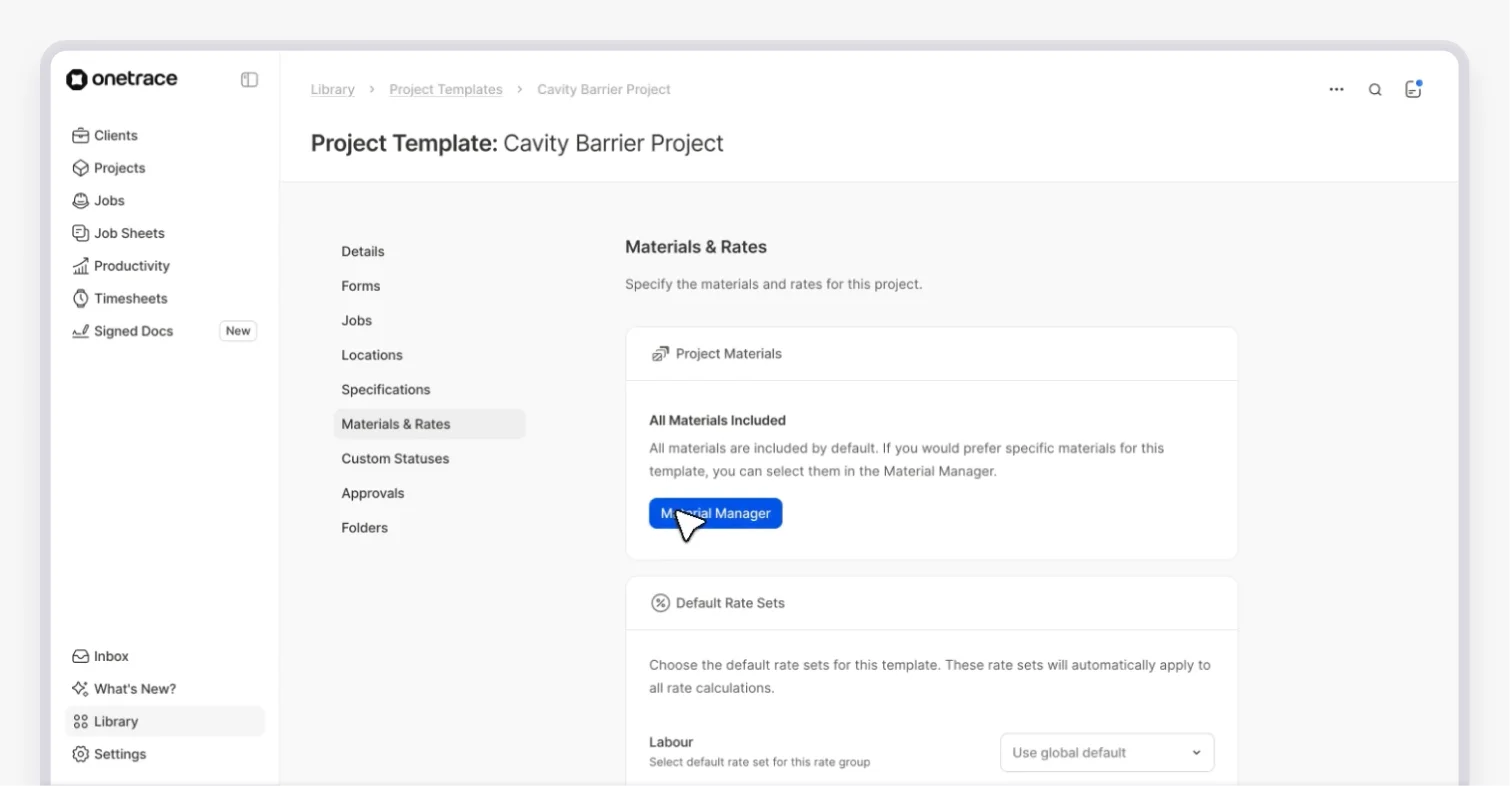Viewport: 1510px width, 786px height.
Task: Click the Projects cube icon
Action: (81, 168)
